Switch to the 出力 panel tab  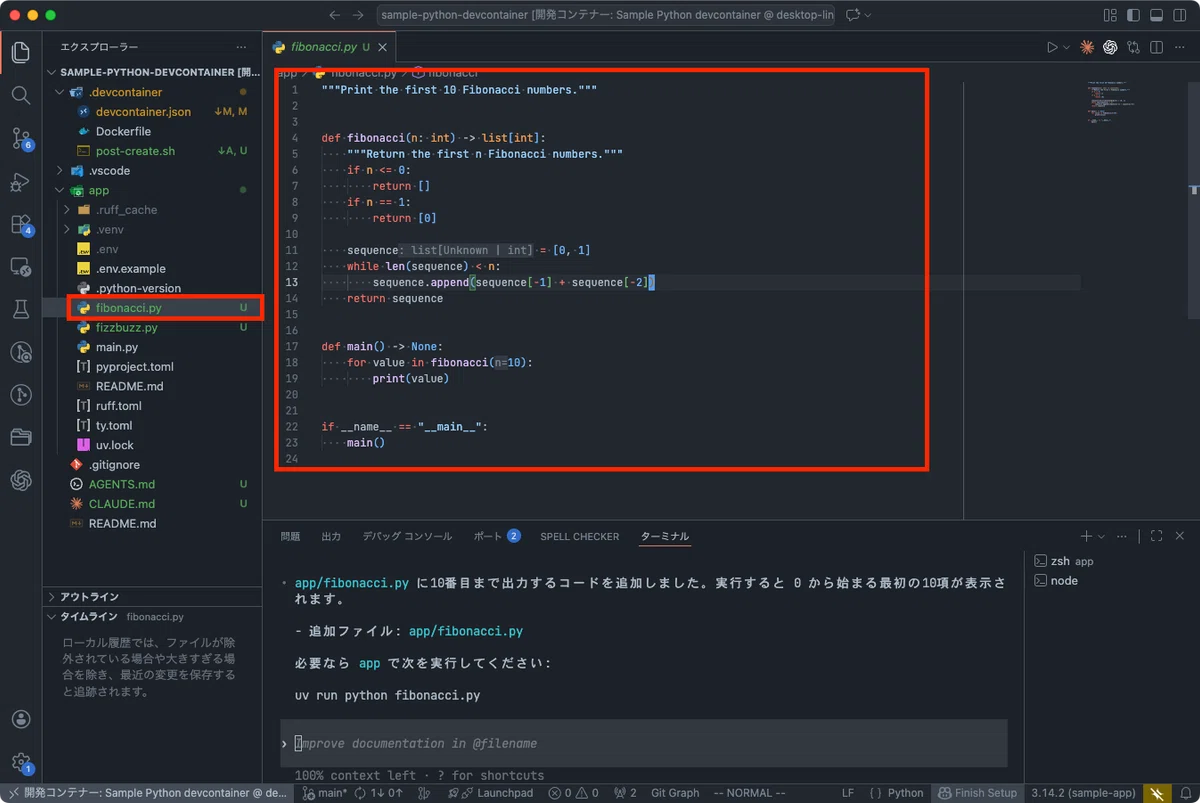(331, 536)
